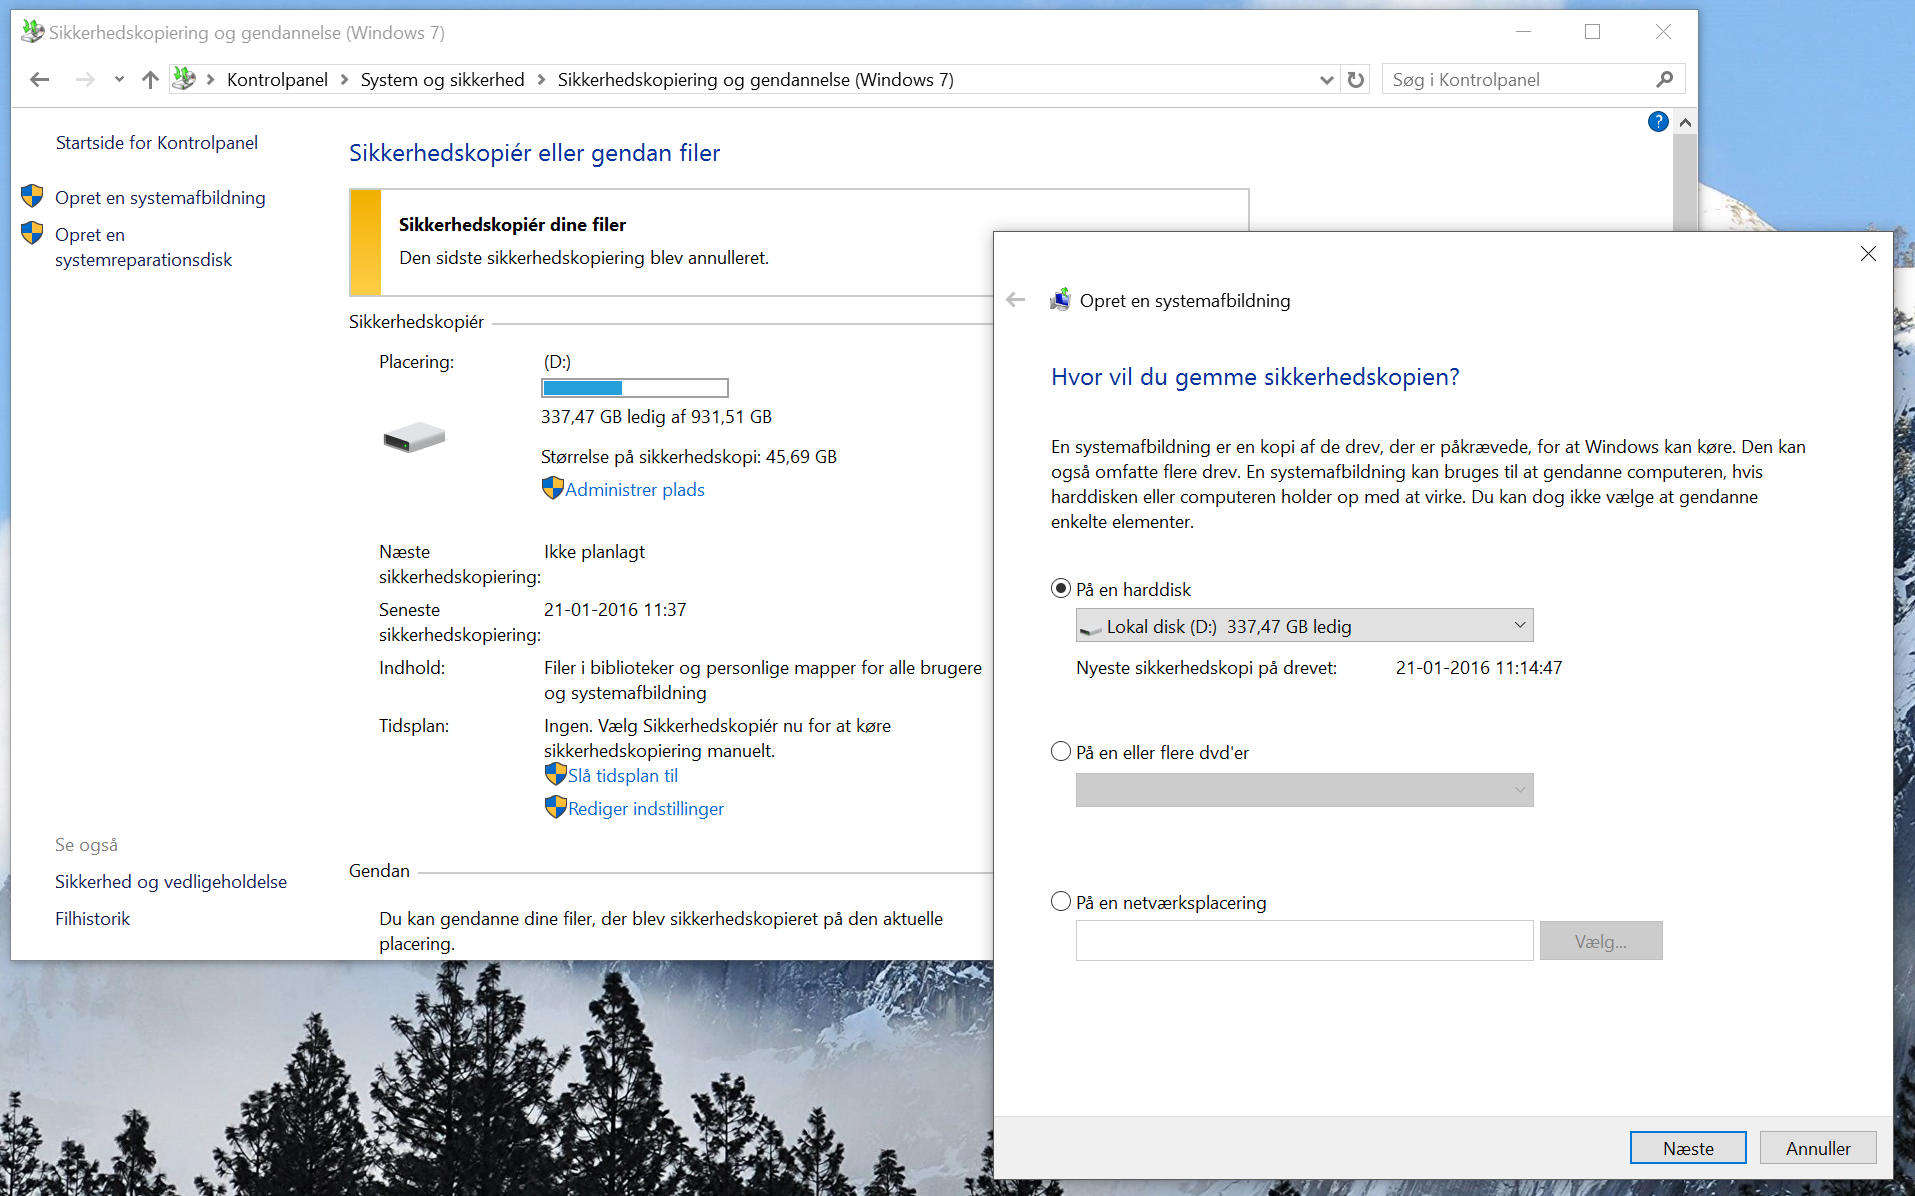This screenshot has width=1915, height=1196.
Task: Open the 'Administrer plads' link
Action: click(x=634, y=490)
